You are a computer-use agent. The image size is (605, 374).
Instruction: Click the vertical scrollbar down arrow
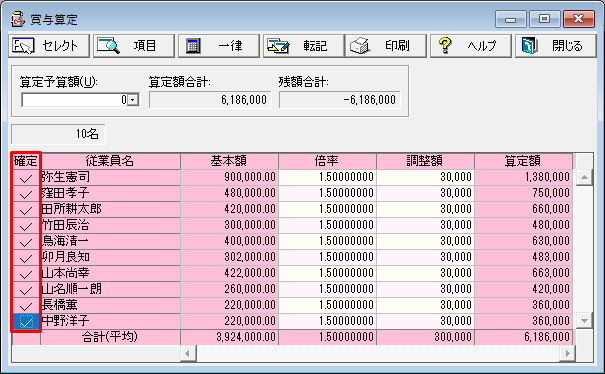[x=584, y=320]
